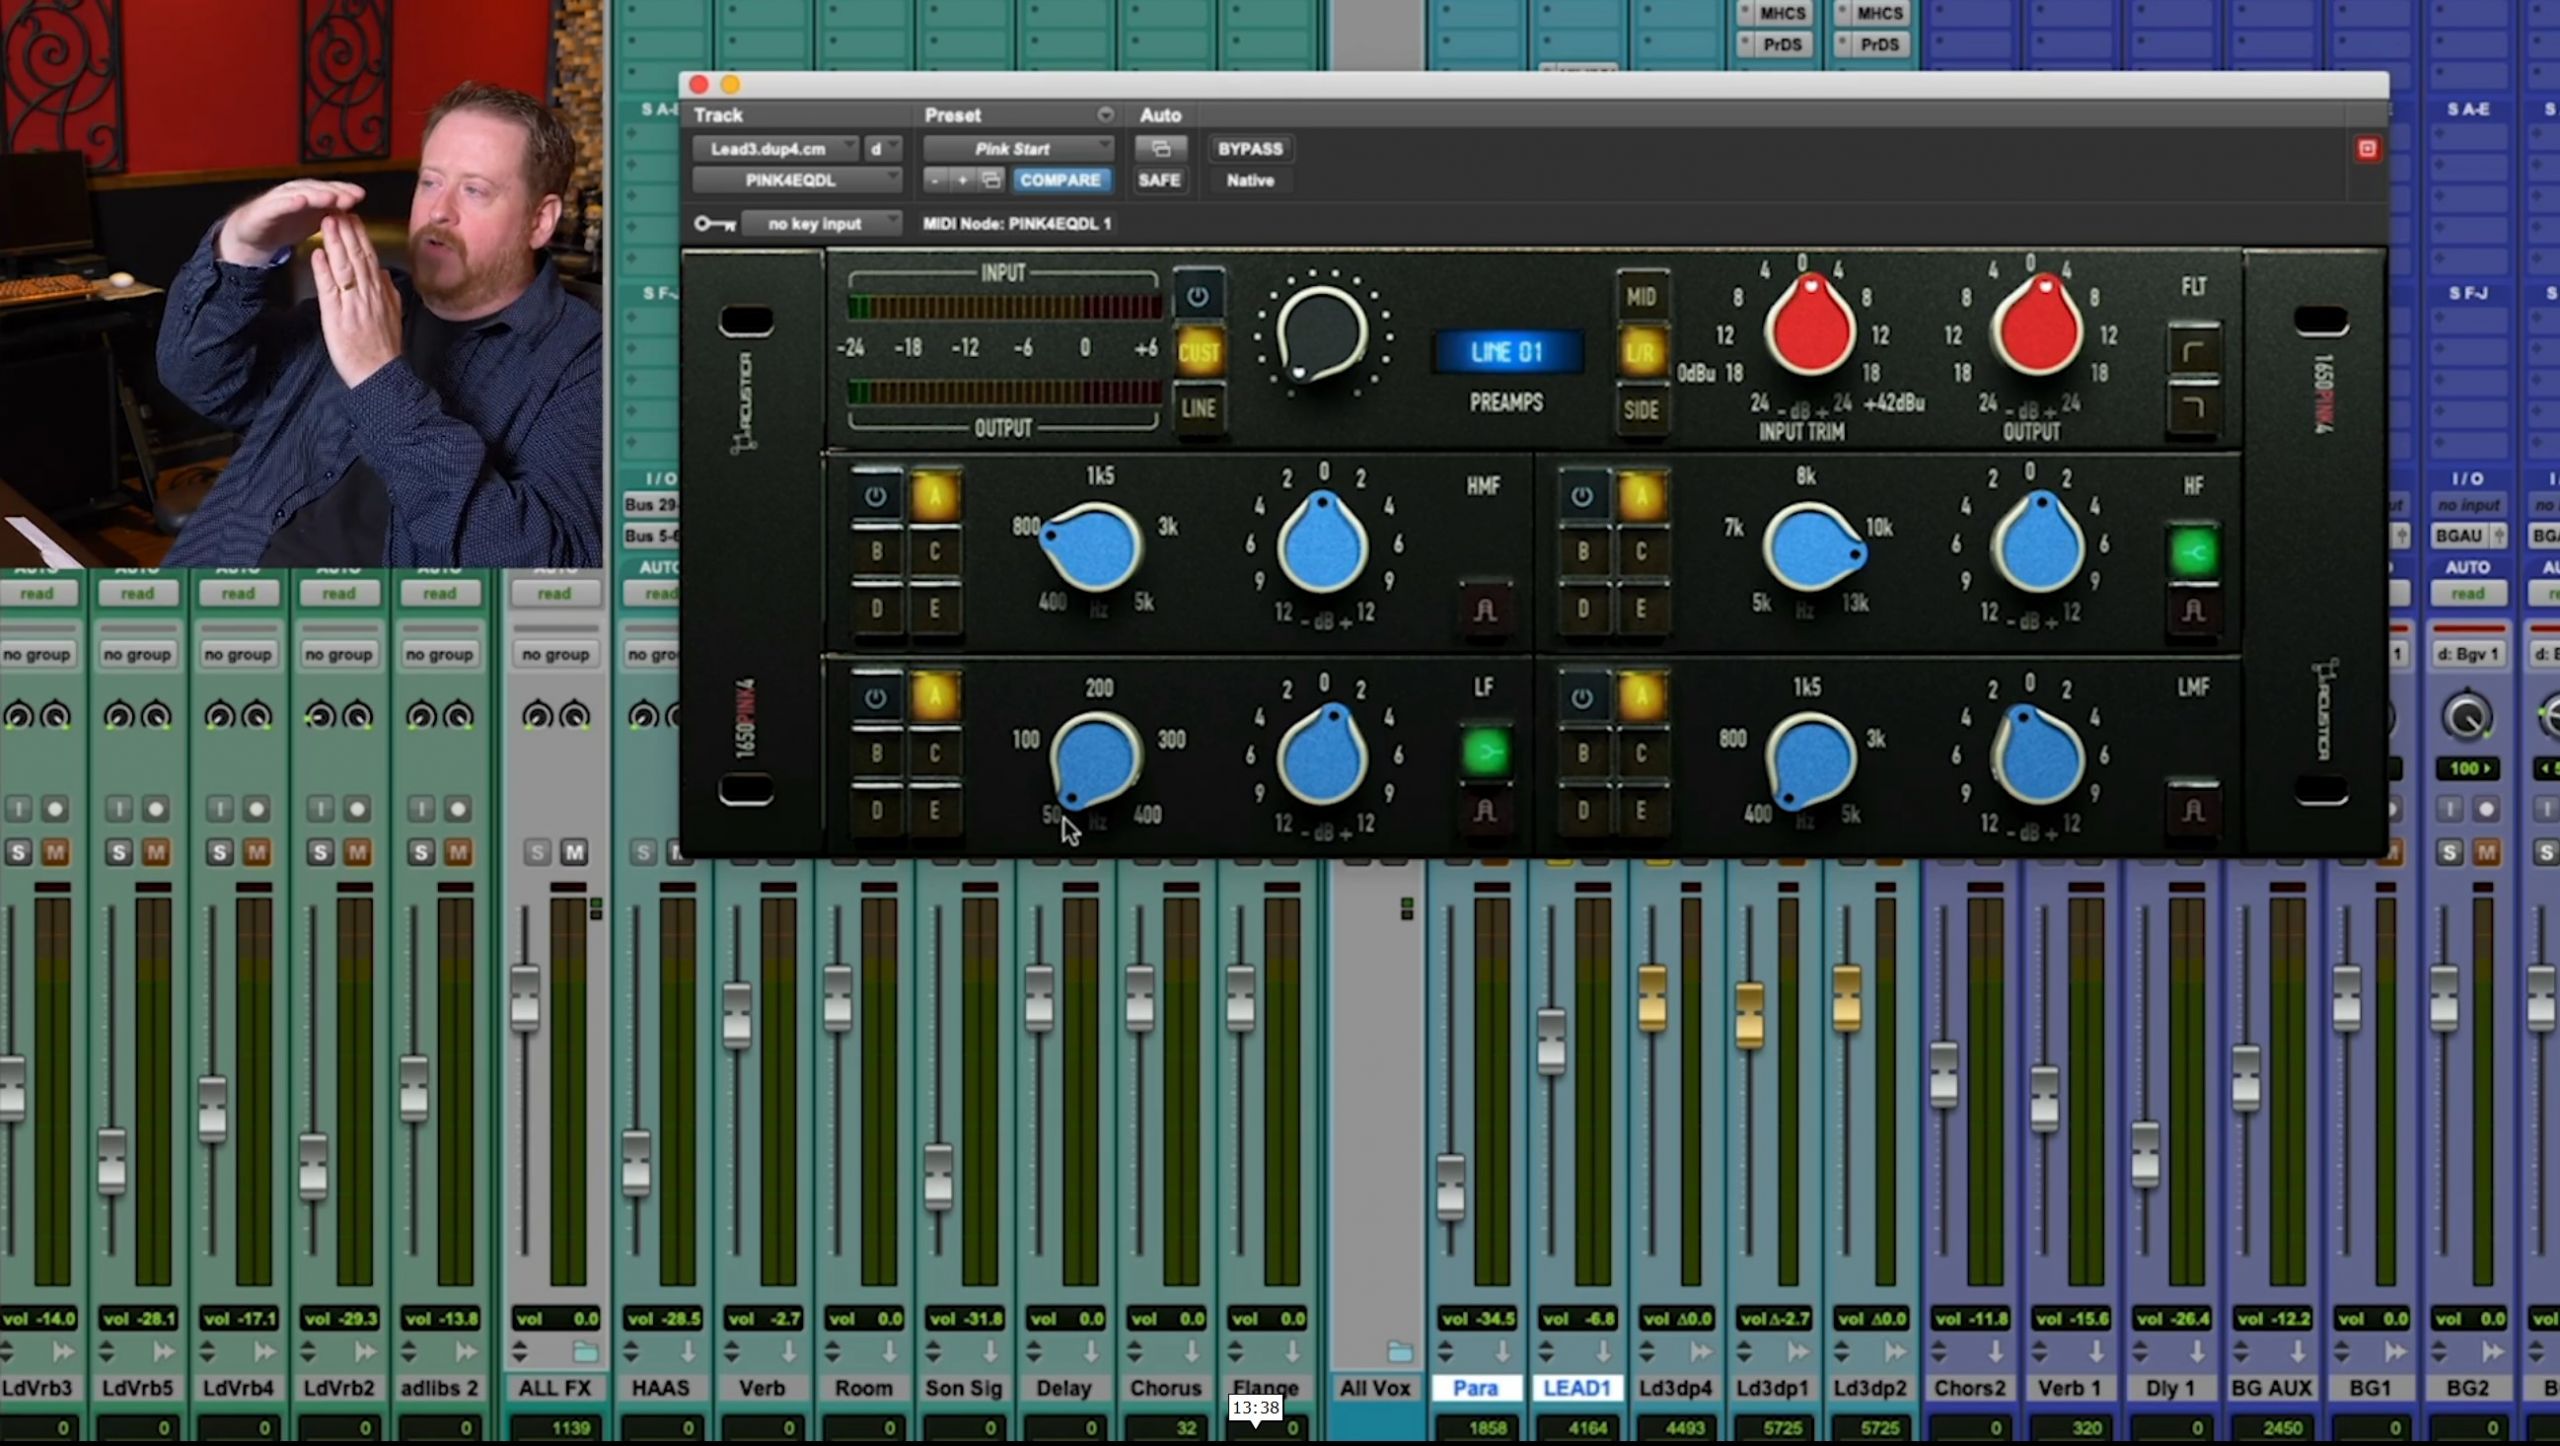Click the HAAS track name
Screen dimensions: 2560x1446
pyautogui.click(x=661, y=1389)
